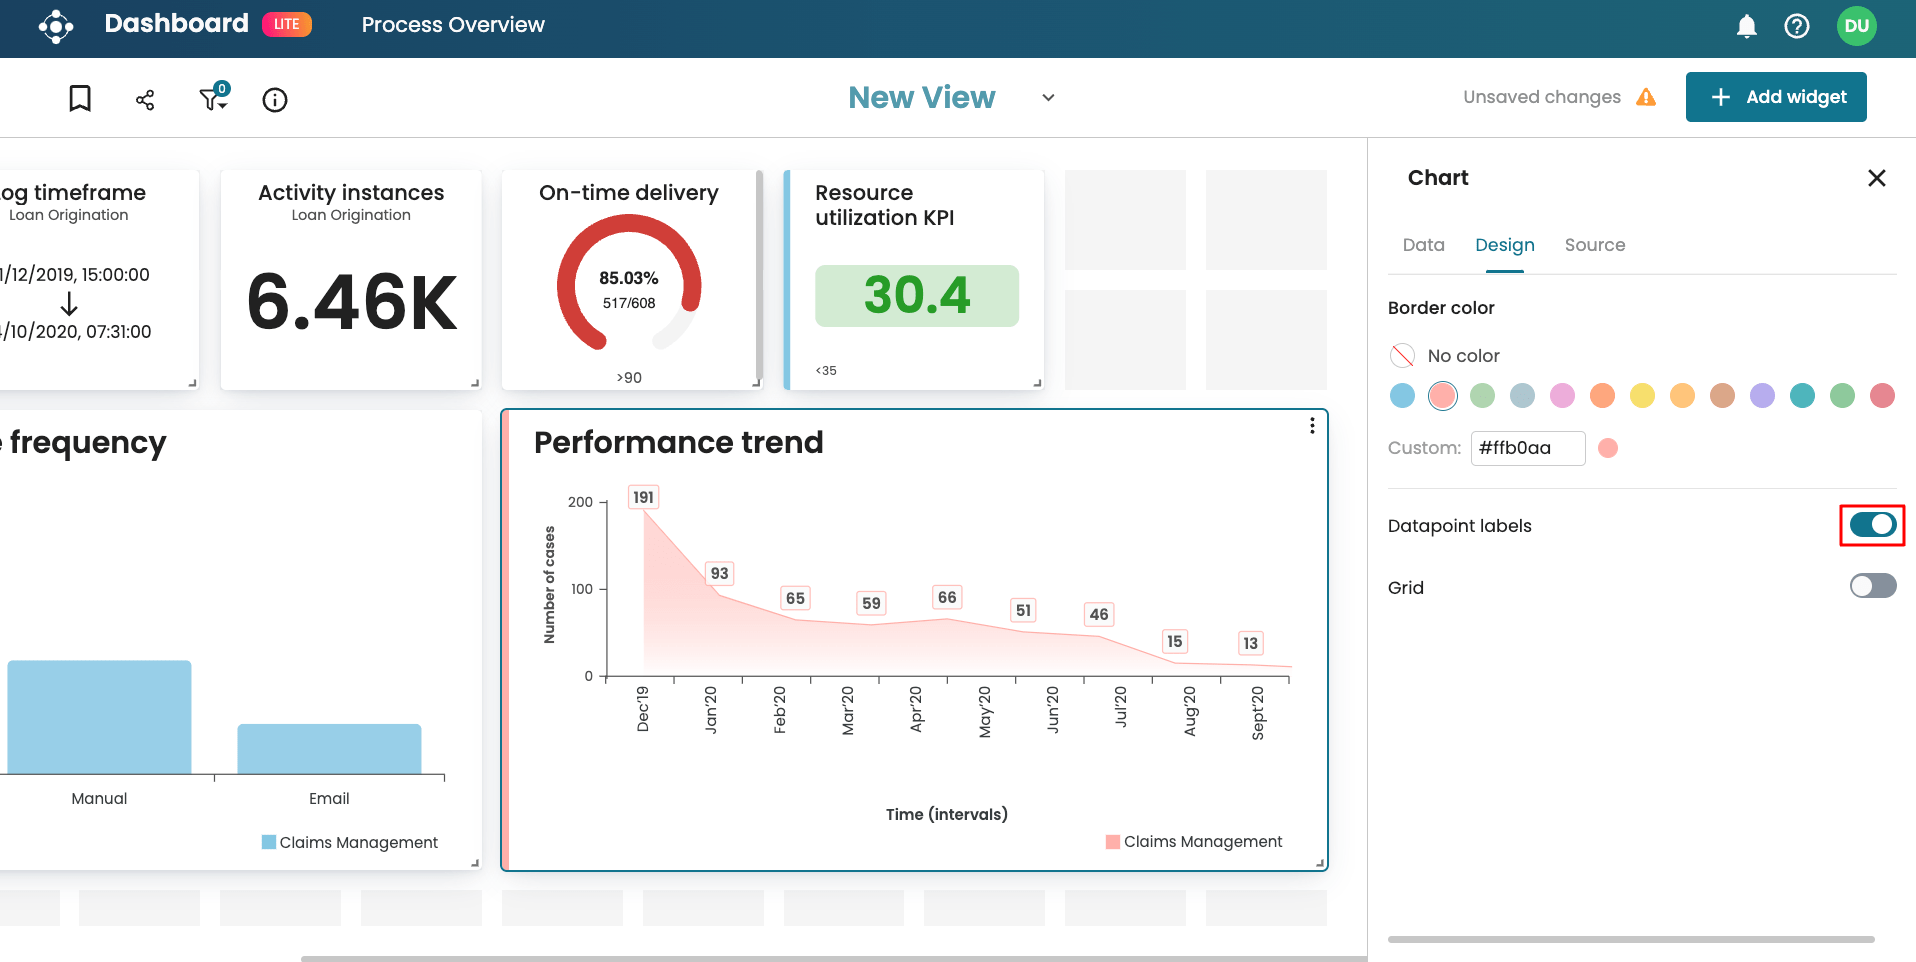Open the bookmark saved views icon

tap(79, 97)
